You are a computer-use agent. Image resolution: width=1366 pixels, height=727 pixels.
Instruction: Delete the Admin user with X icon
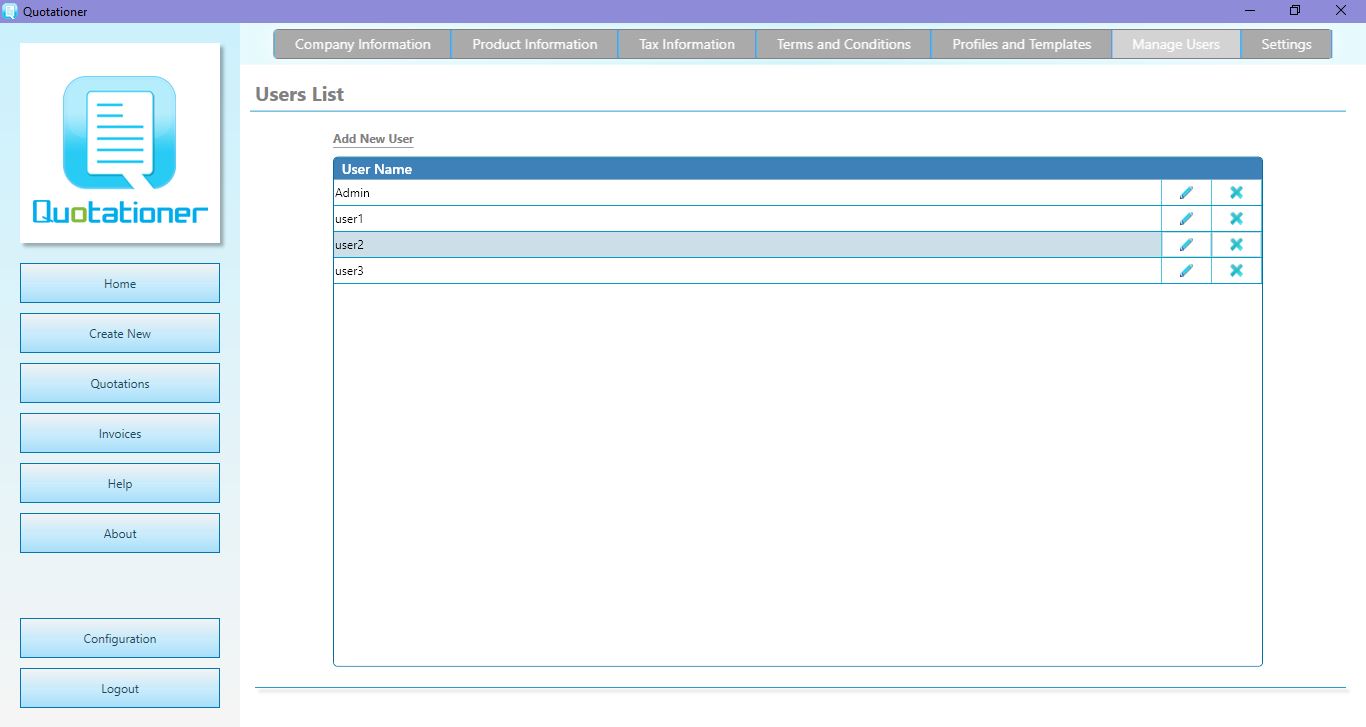tap(1236, 193)
